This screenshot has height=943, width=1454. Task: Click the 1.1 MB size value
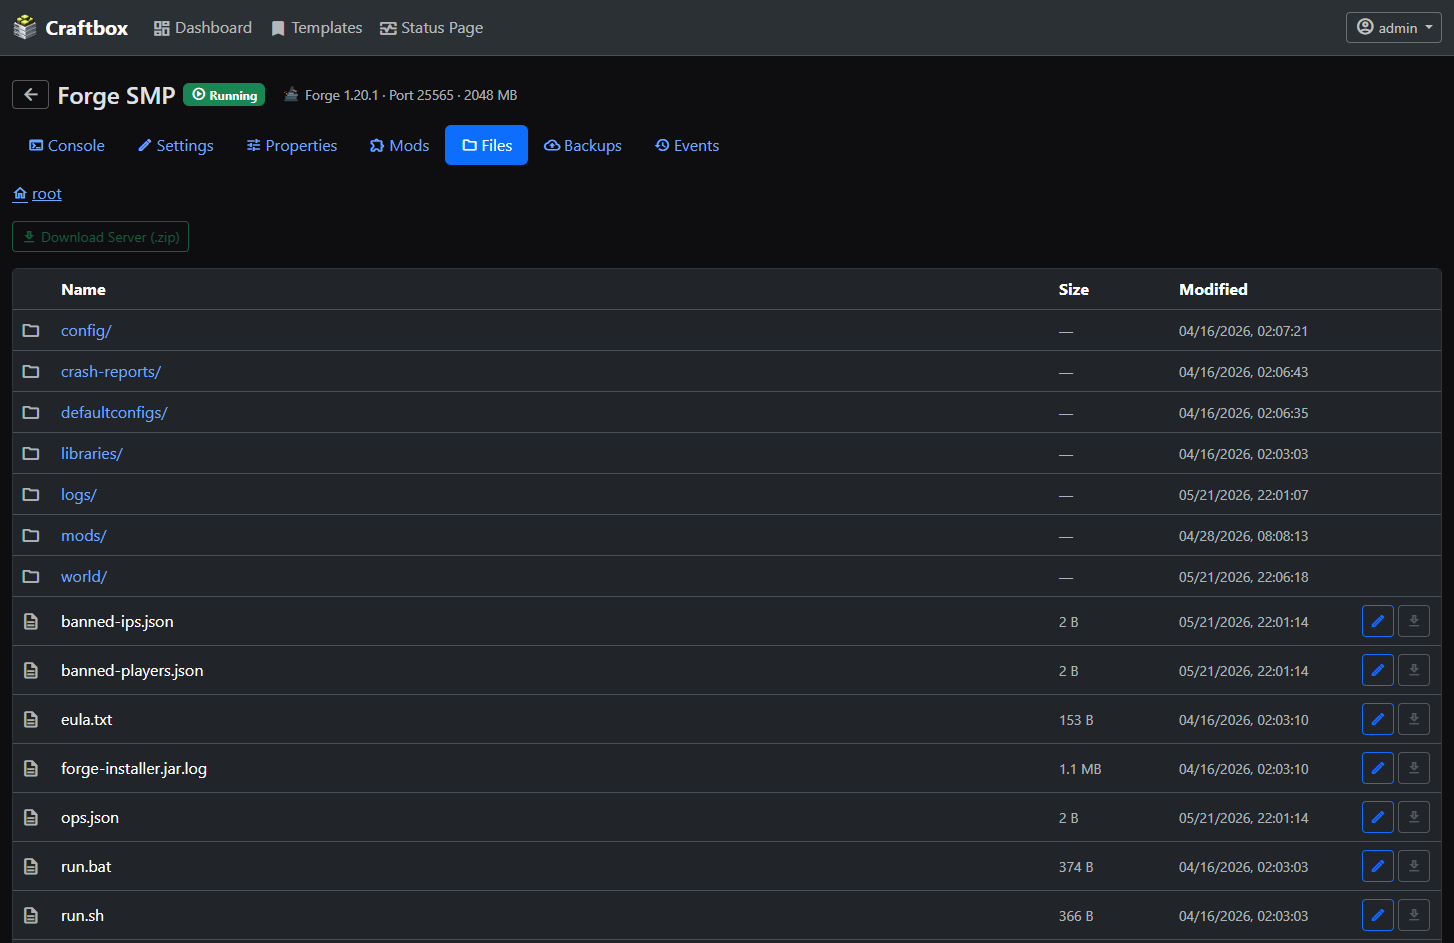point(1080,769)
